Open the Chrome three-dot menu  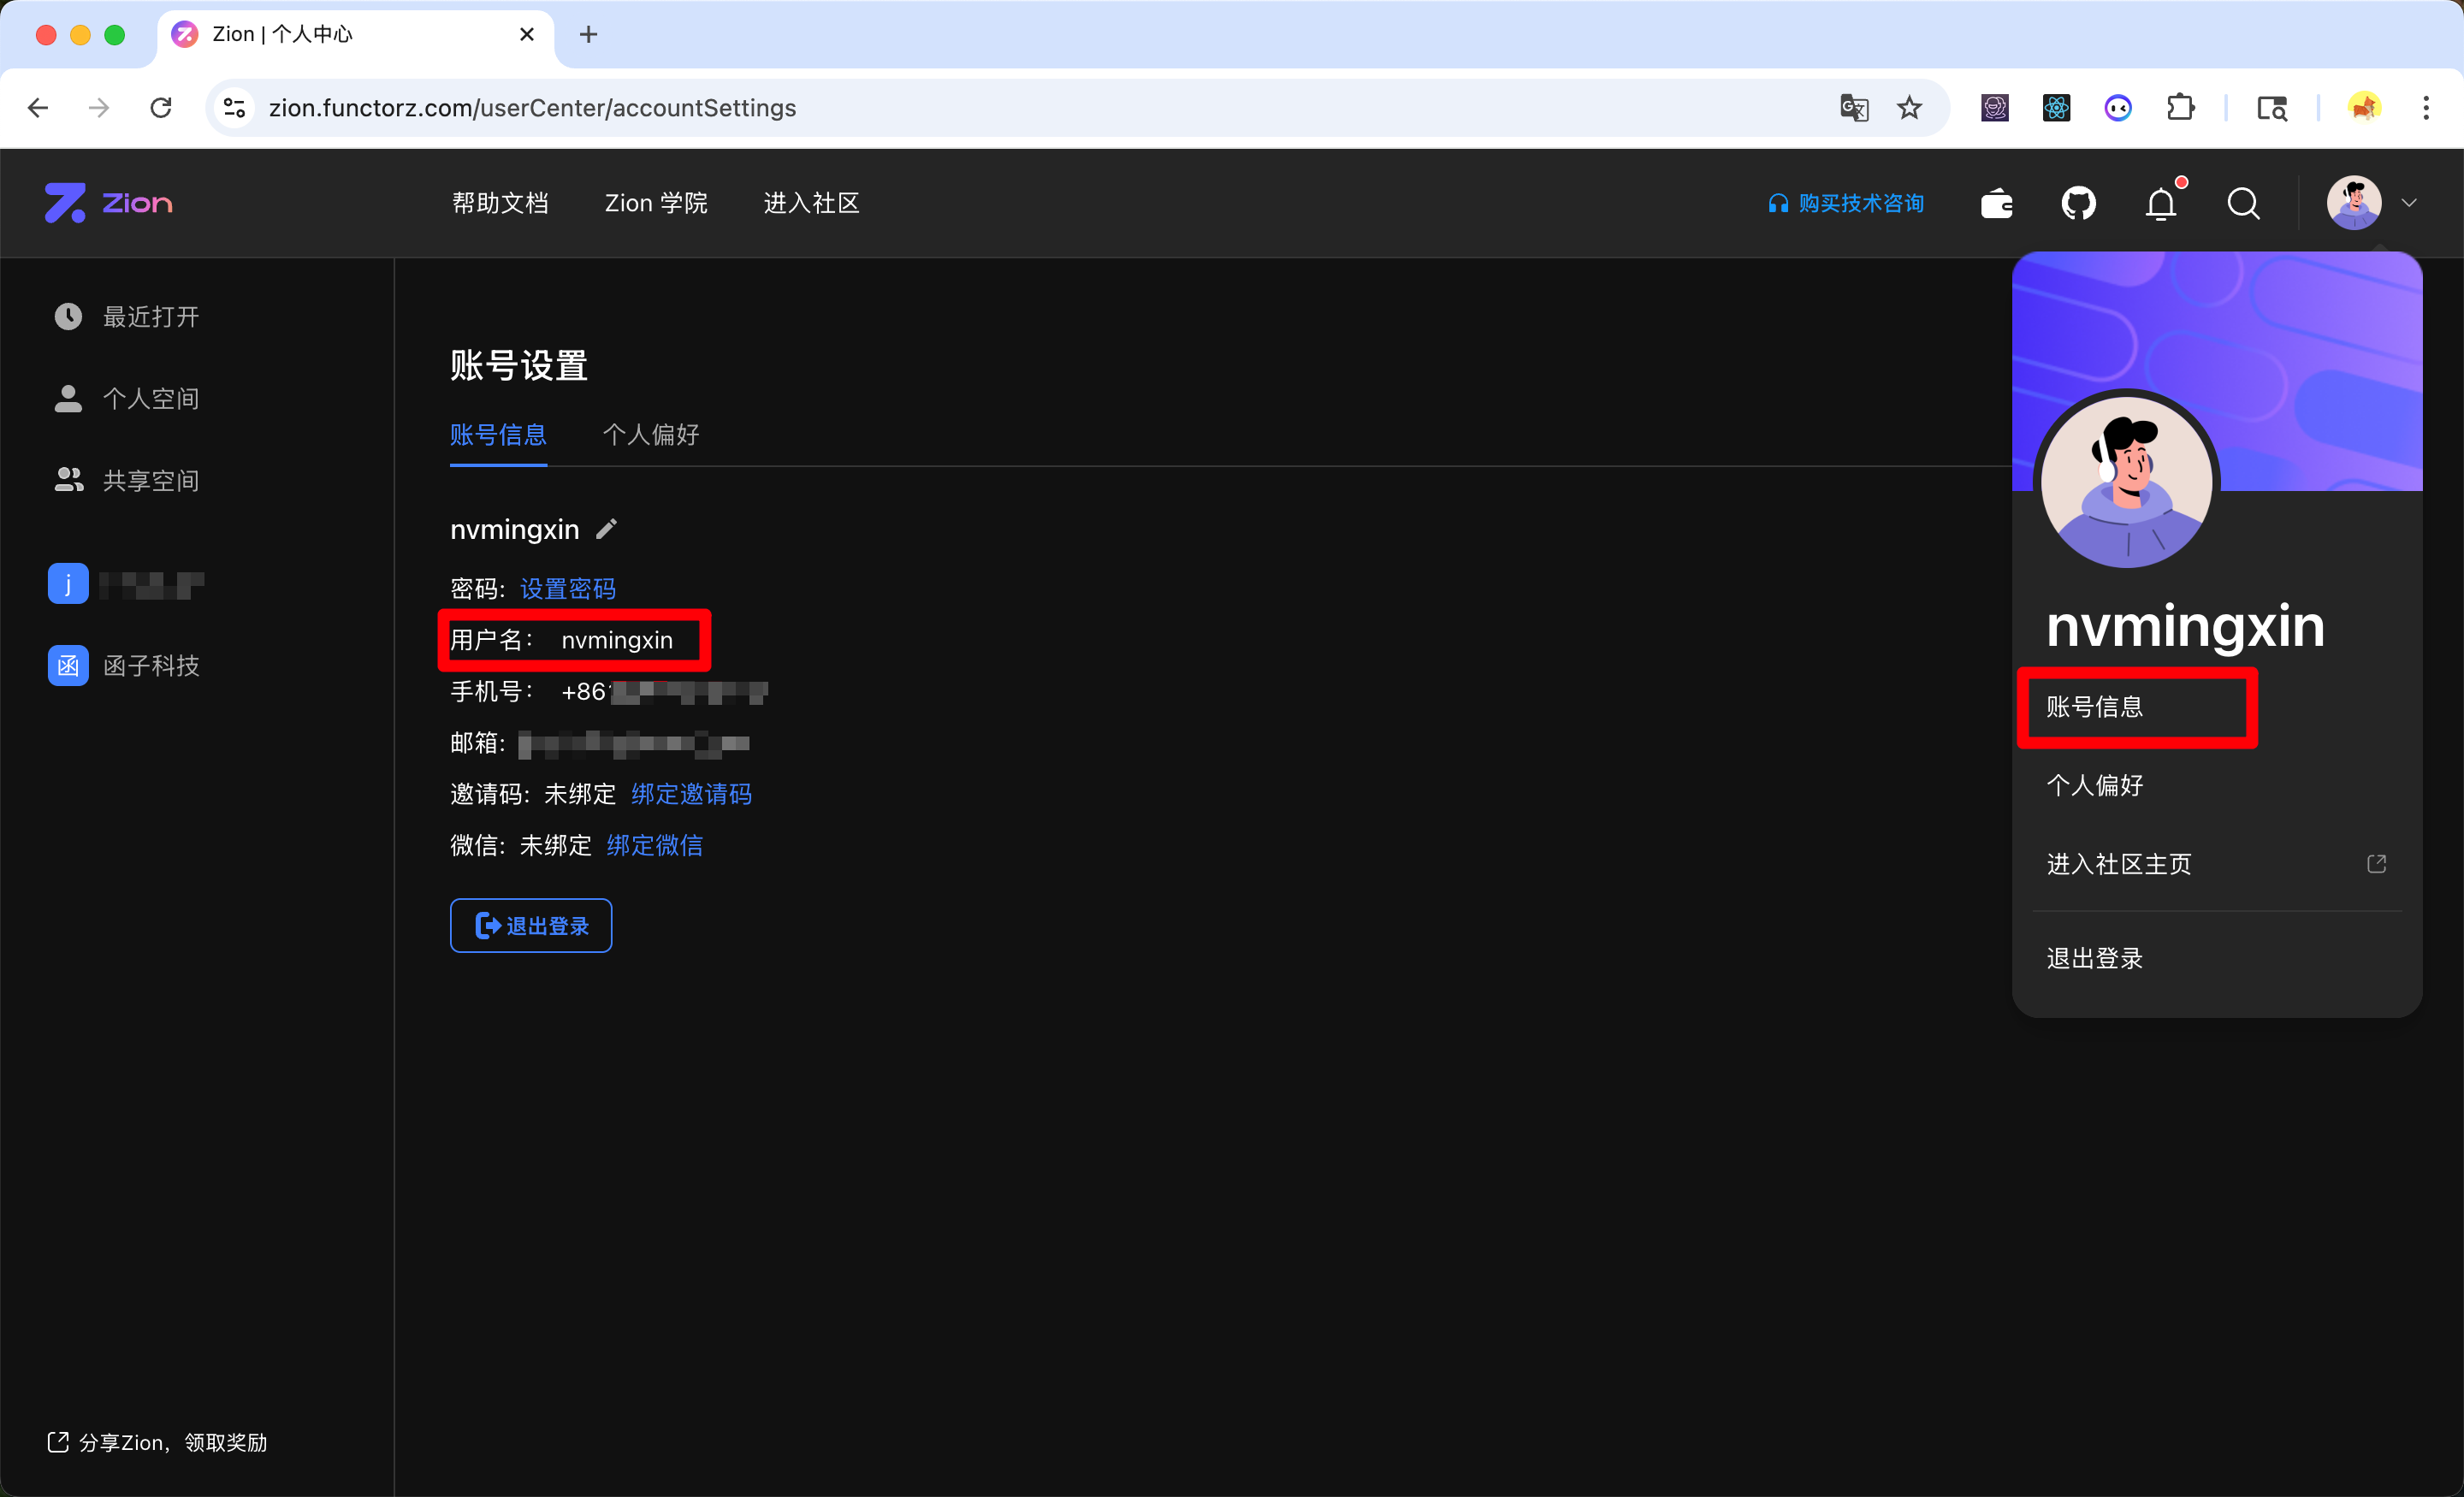(2426, 108)
